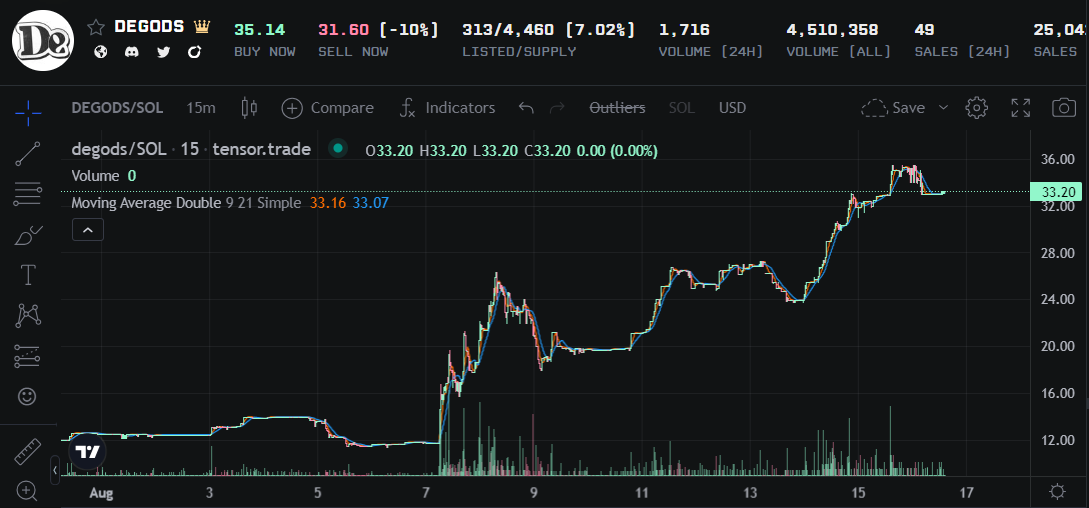Image resolution: width=1089 pixels, height=508 pixels.
Task: Click the date label 17 on axis
Action: pos(966,493)
